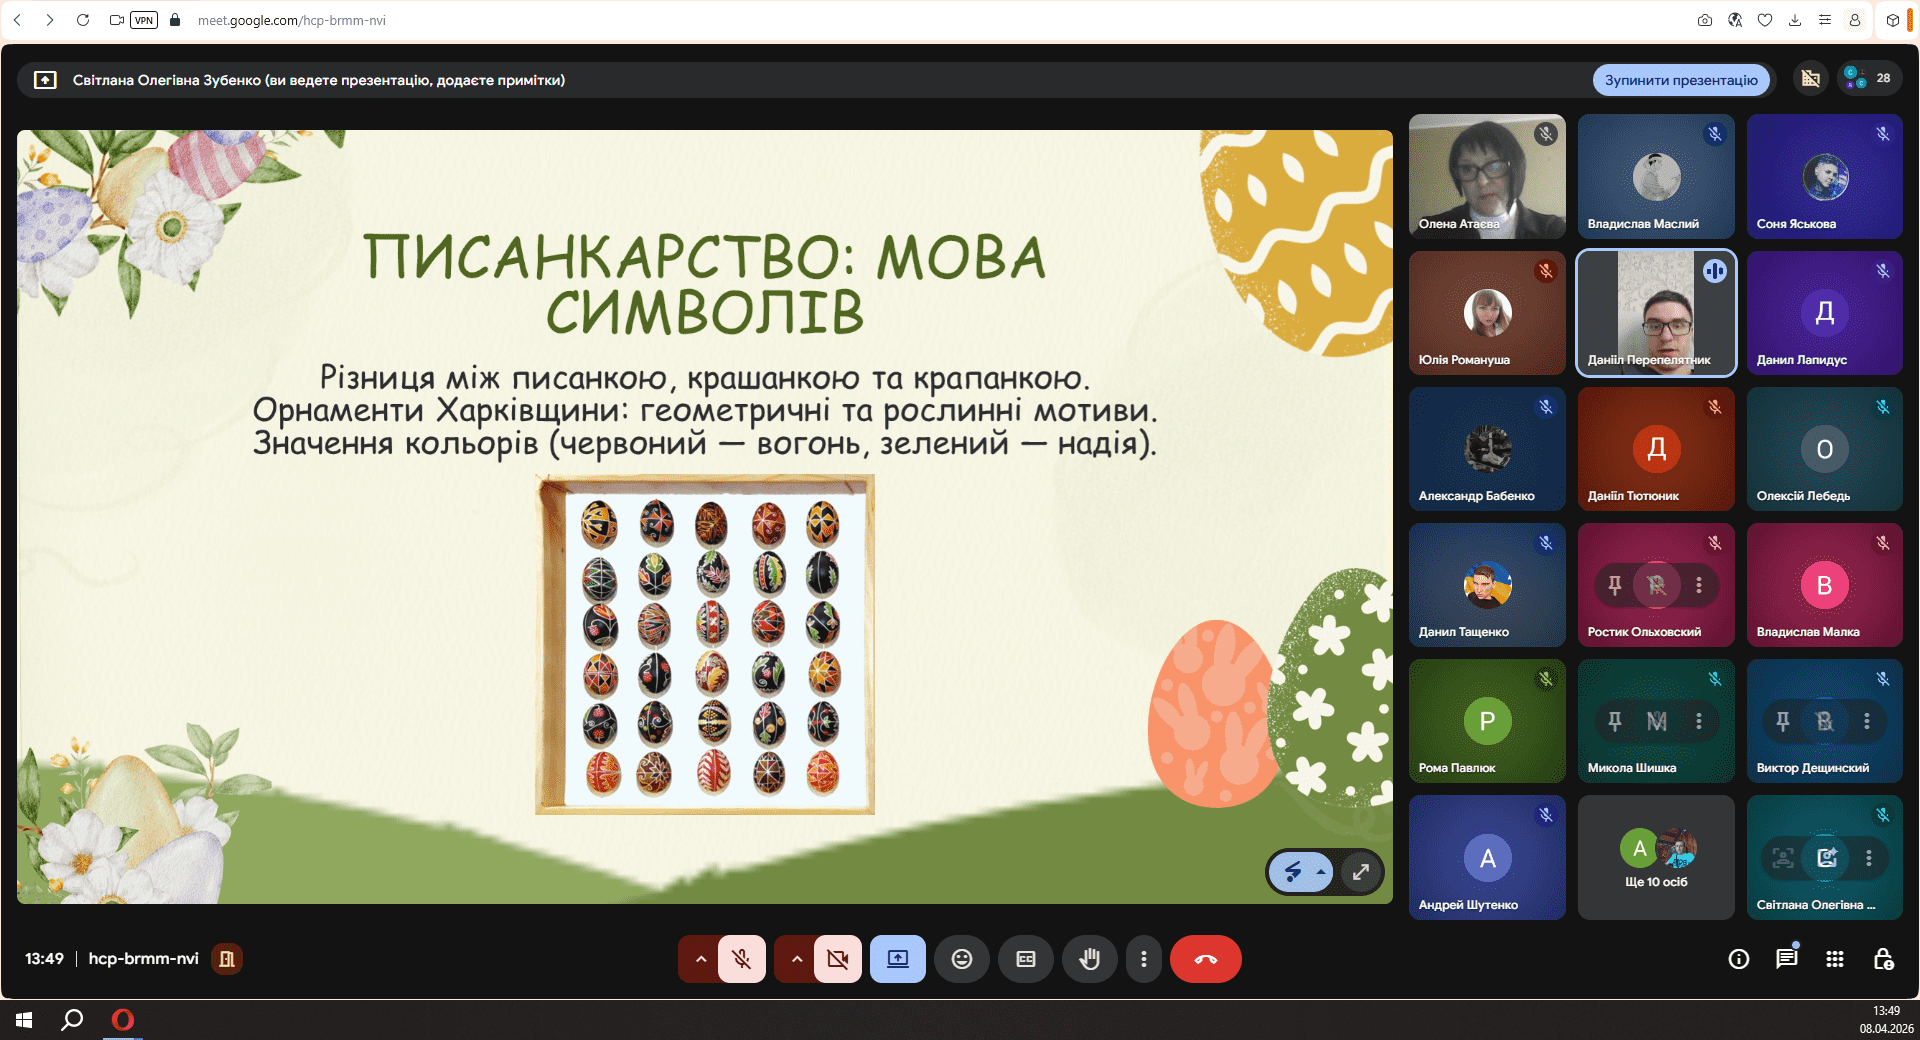This screenshot has width=1920, height=1040.
Task: Expand audio settings arrow beside microphone
Action: coord(701,959)
